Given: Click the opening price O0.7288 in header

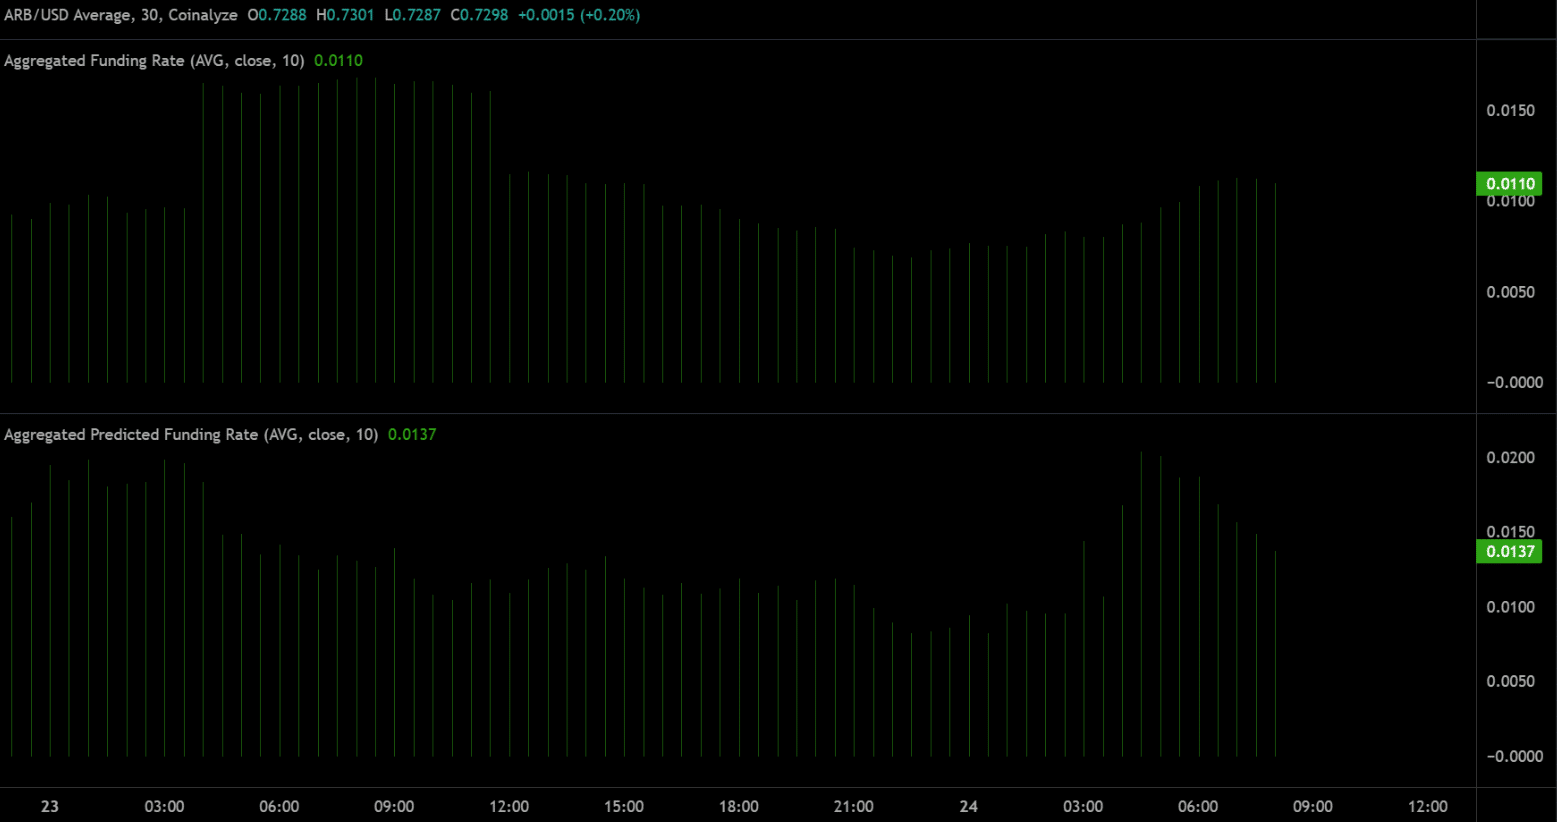Looking at the screenshot, I should click(x=277, y=15).
